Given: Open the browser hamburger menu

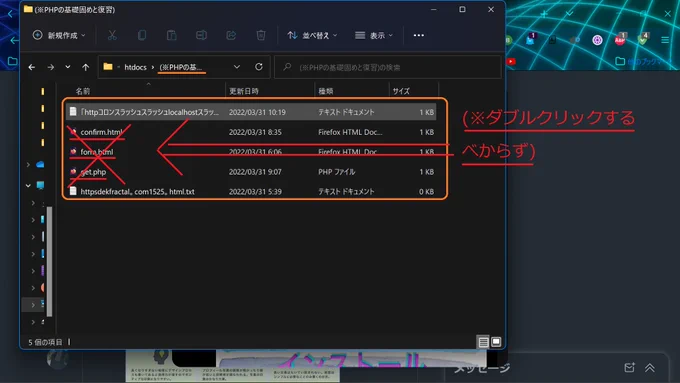Looking at the screenshot, I should pyautogui.click(x=665, y=40).
